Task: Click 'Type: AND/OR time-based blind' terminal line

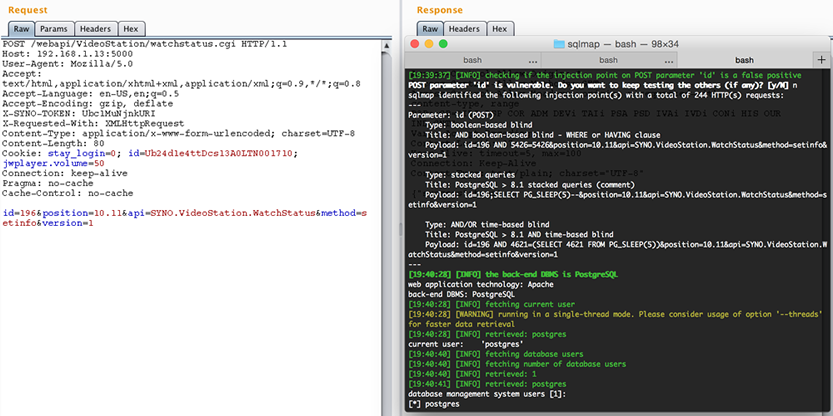Action: tap(487, 224)
